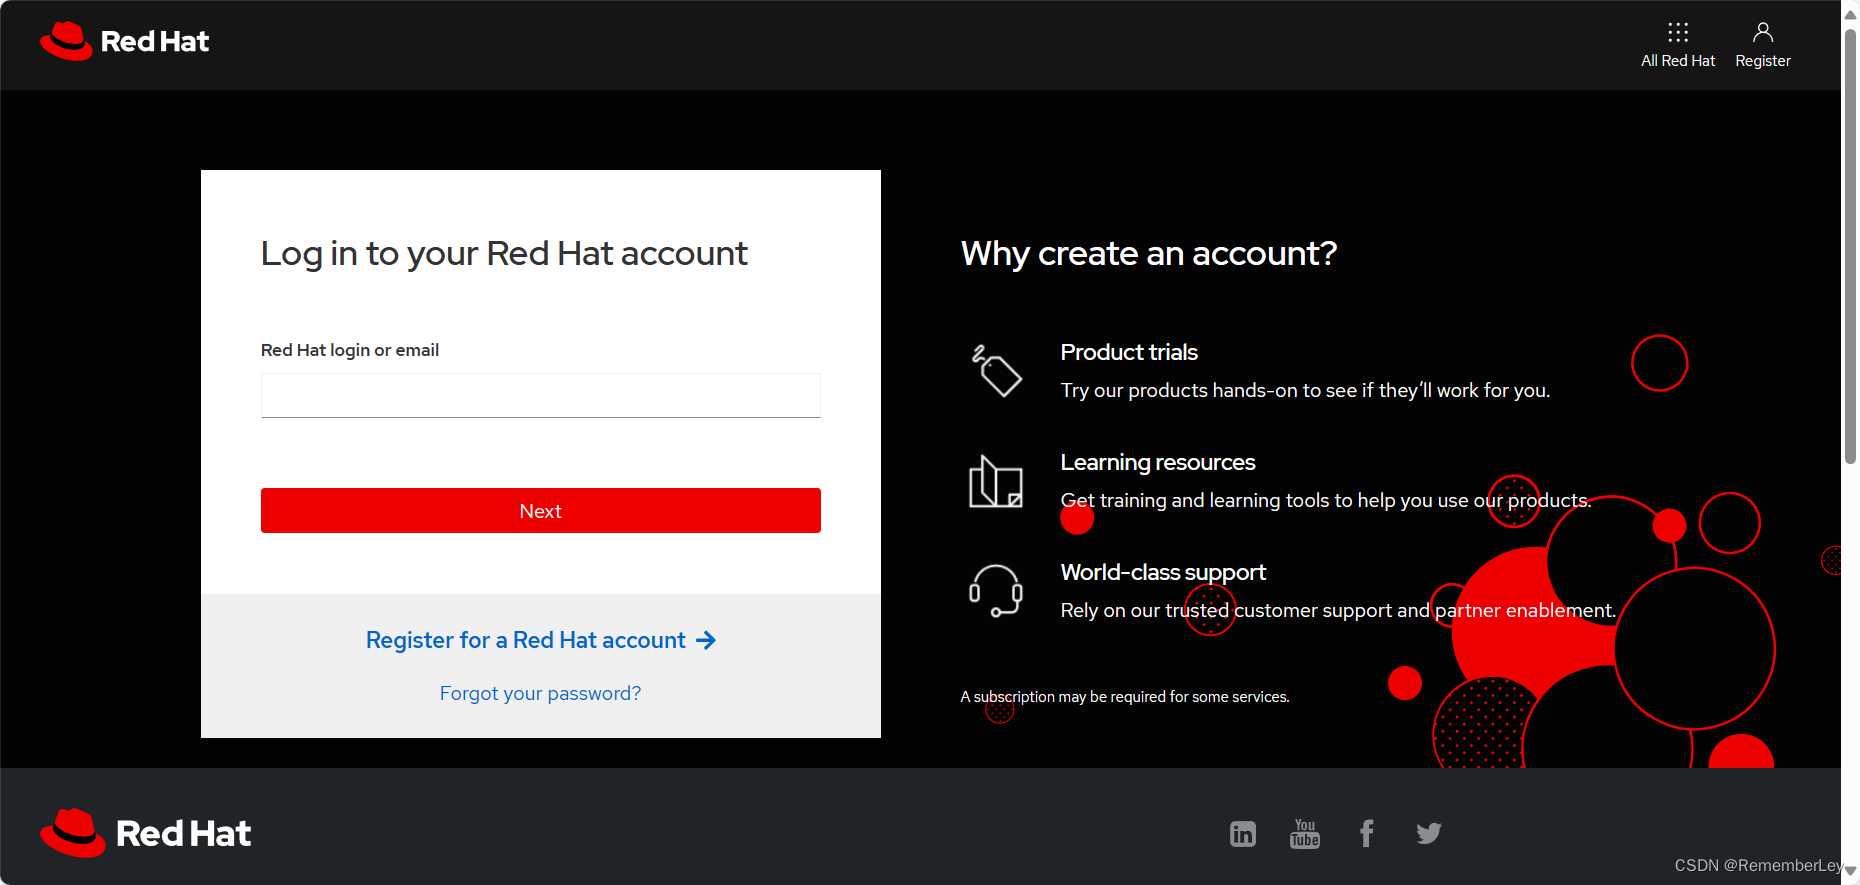Open Red Hat YouTube channel
Viewport: 1860px width, 885px height.
tap(1305, 833)
